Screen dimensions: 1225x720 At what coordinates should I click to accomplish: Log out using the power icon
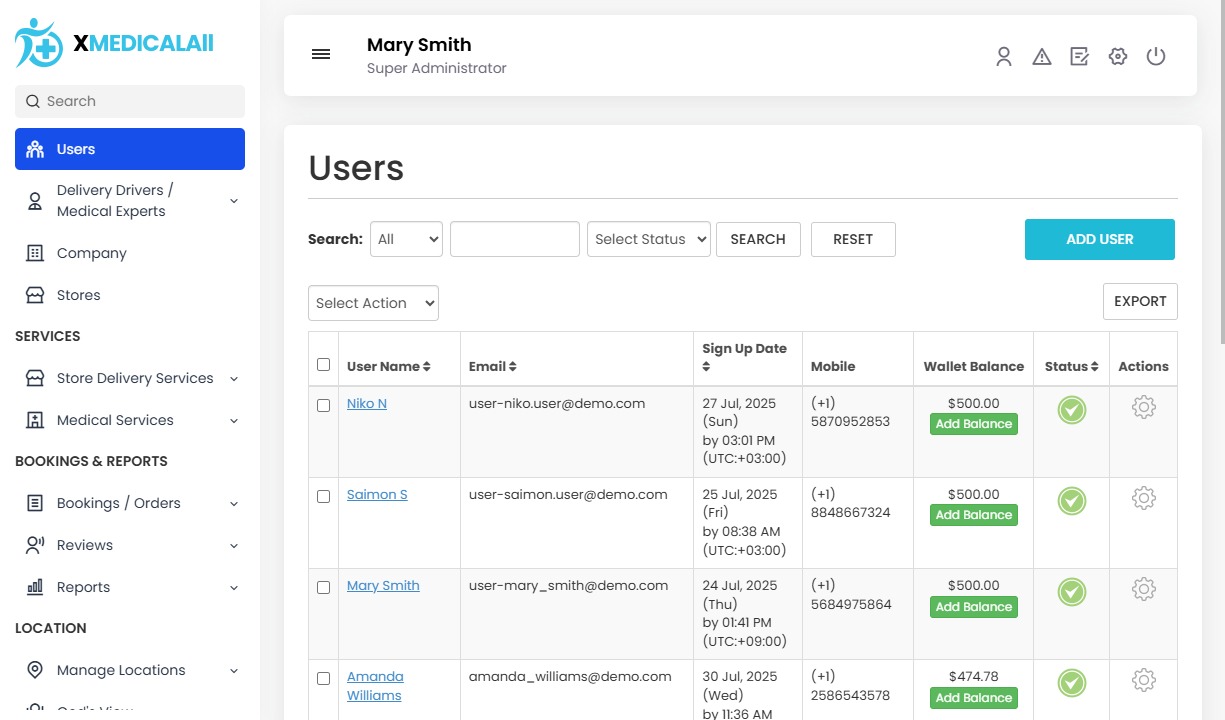1156,56
